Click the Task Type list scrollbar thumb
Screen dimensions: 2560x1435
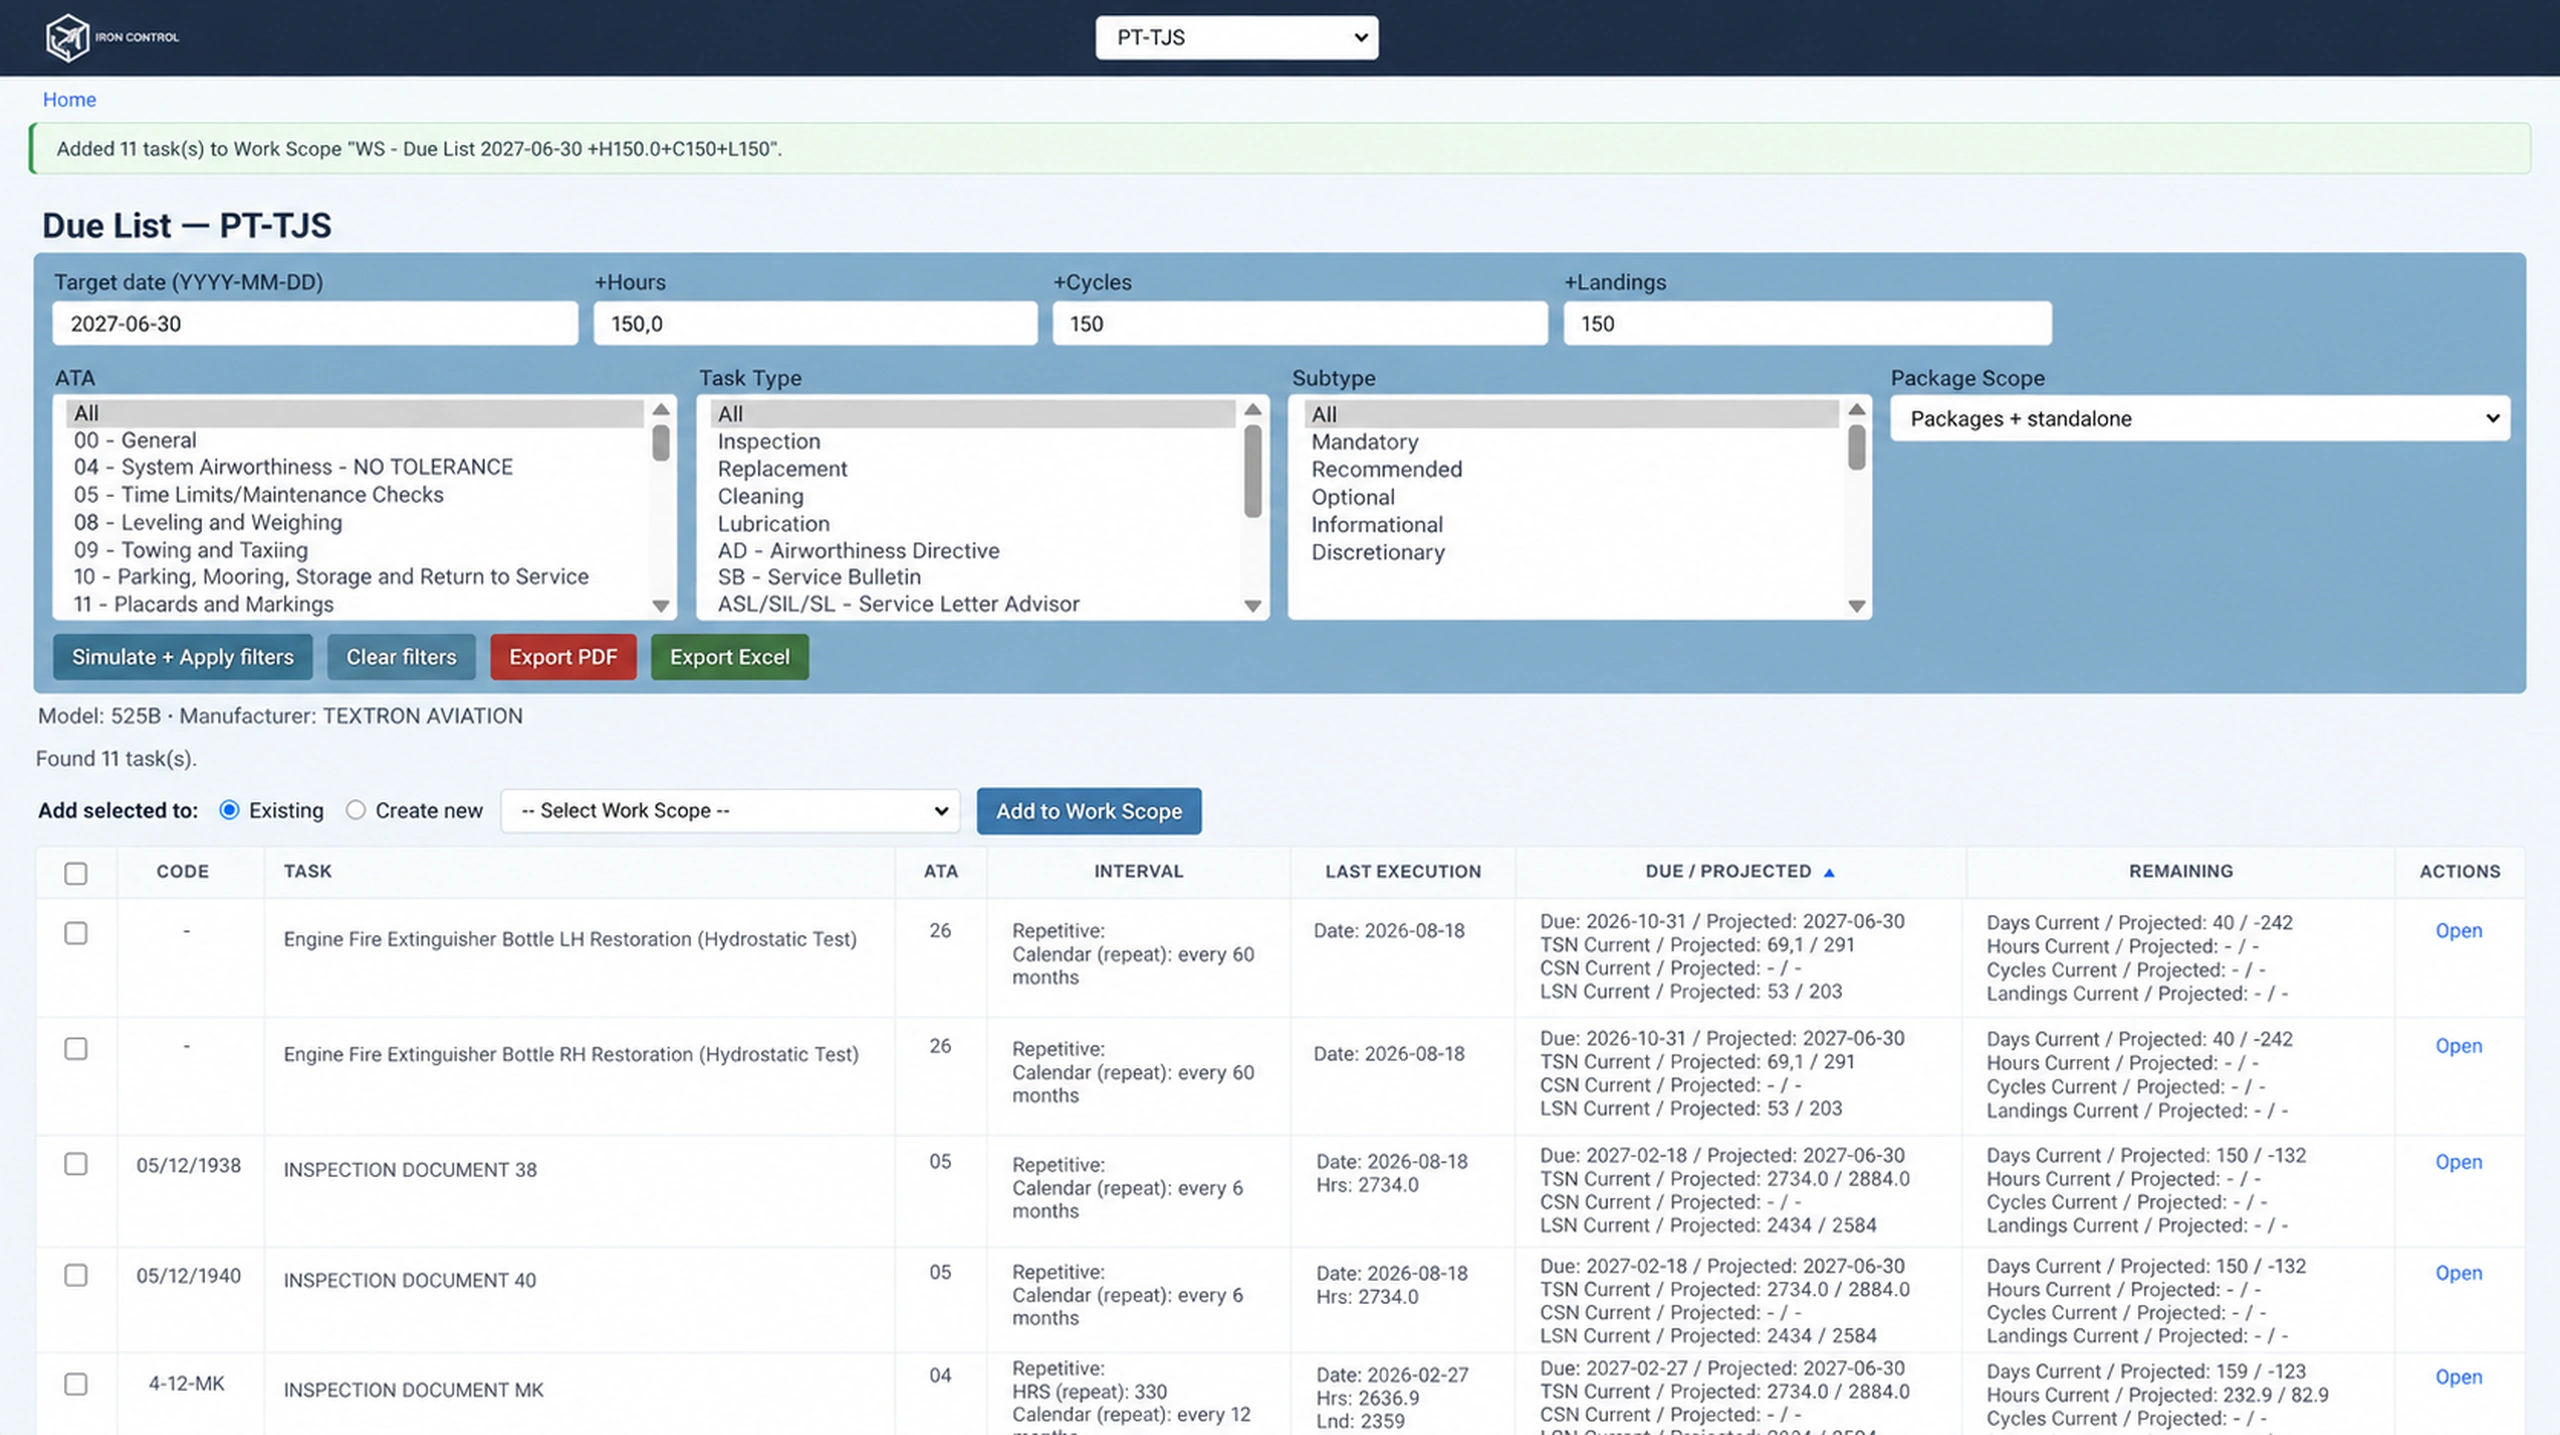pyautogui.click(x=1253, y=471)
